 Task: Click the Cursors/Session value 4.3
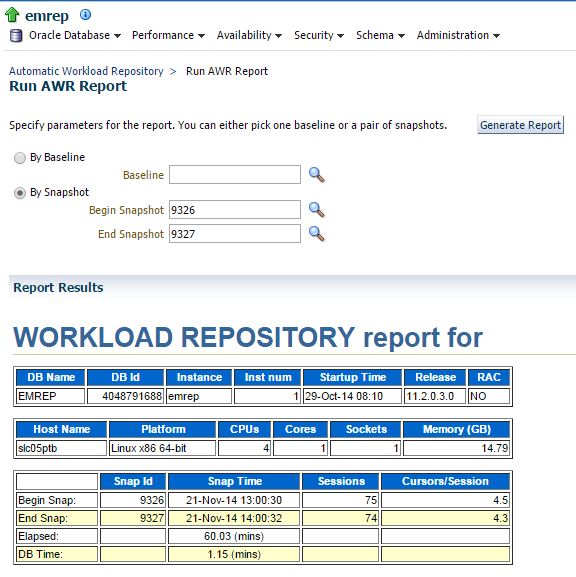(445, 518)
